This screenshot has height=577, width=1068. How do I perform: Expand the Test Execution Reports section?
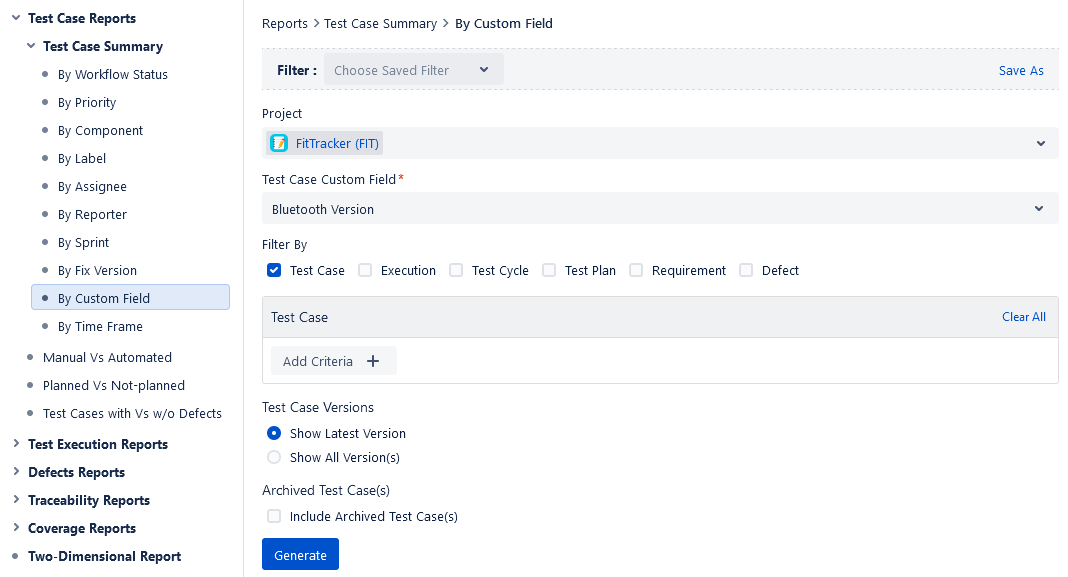pyautogui.click(x=14, y=444)
